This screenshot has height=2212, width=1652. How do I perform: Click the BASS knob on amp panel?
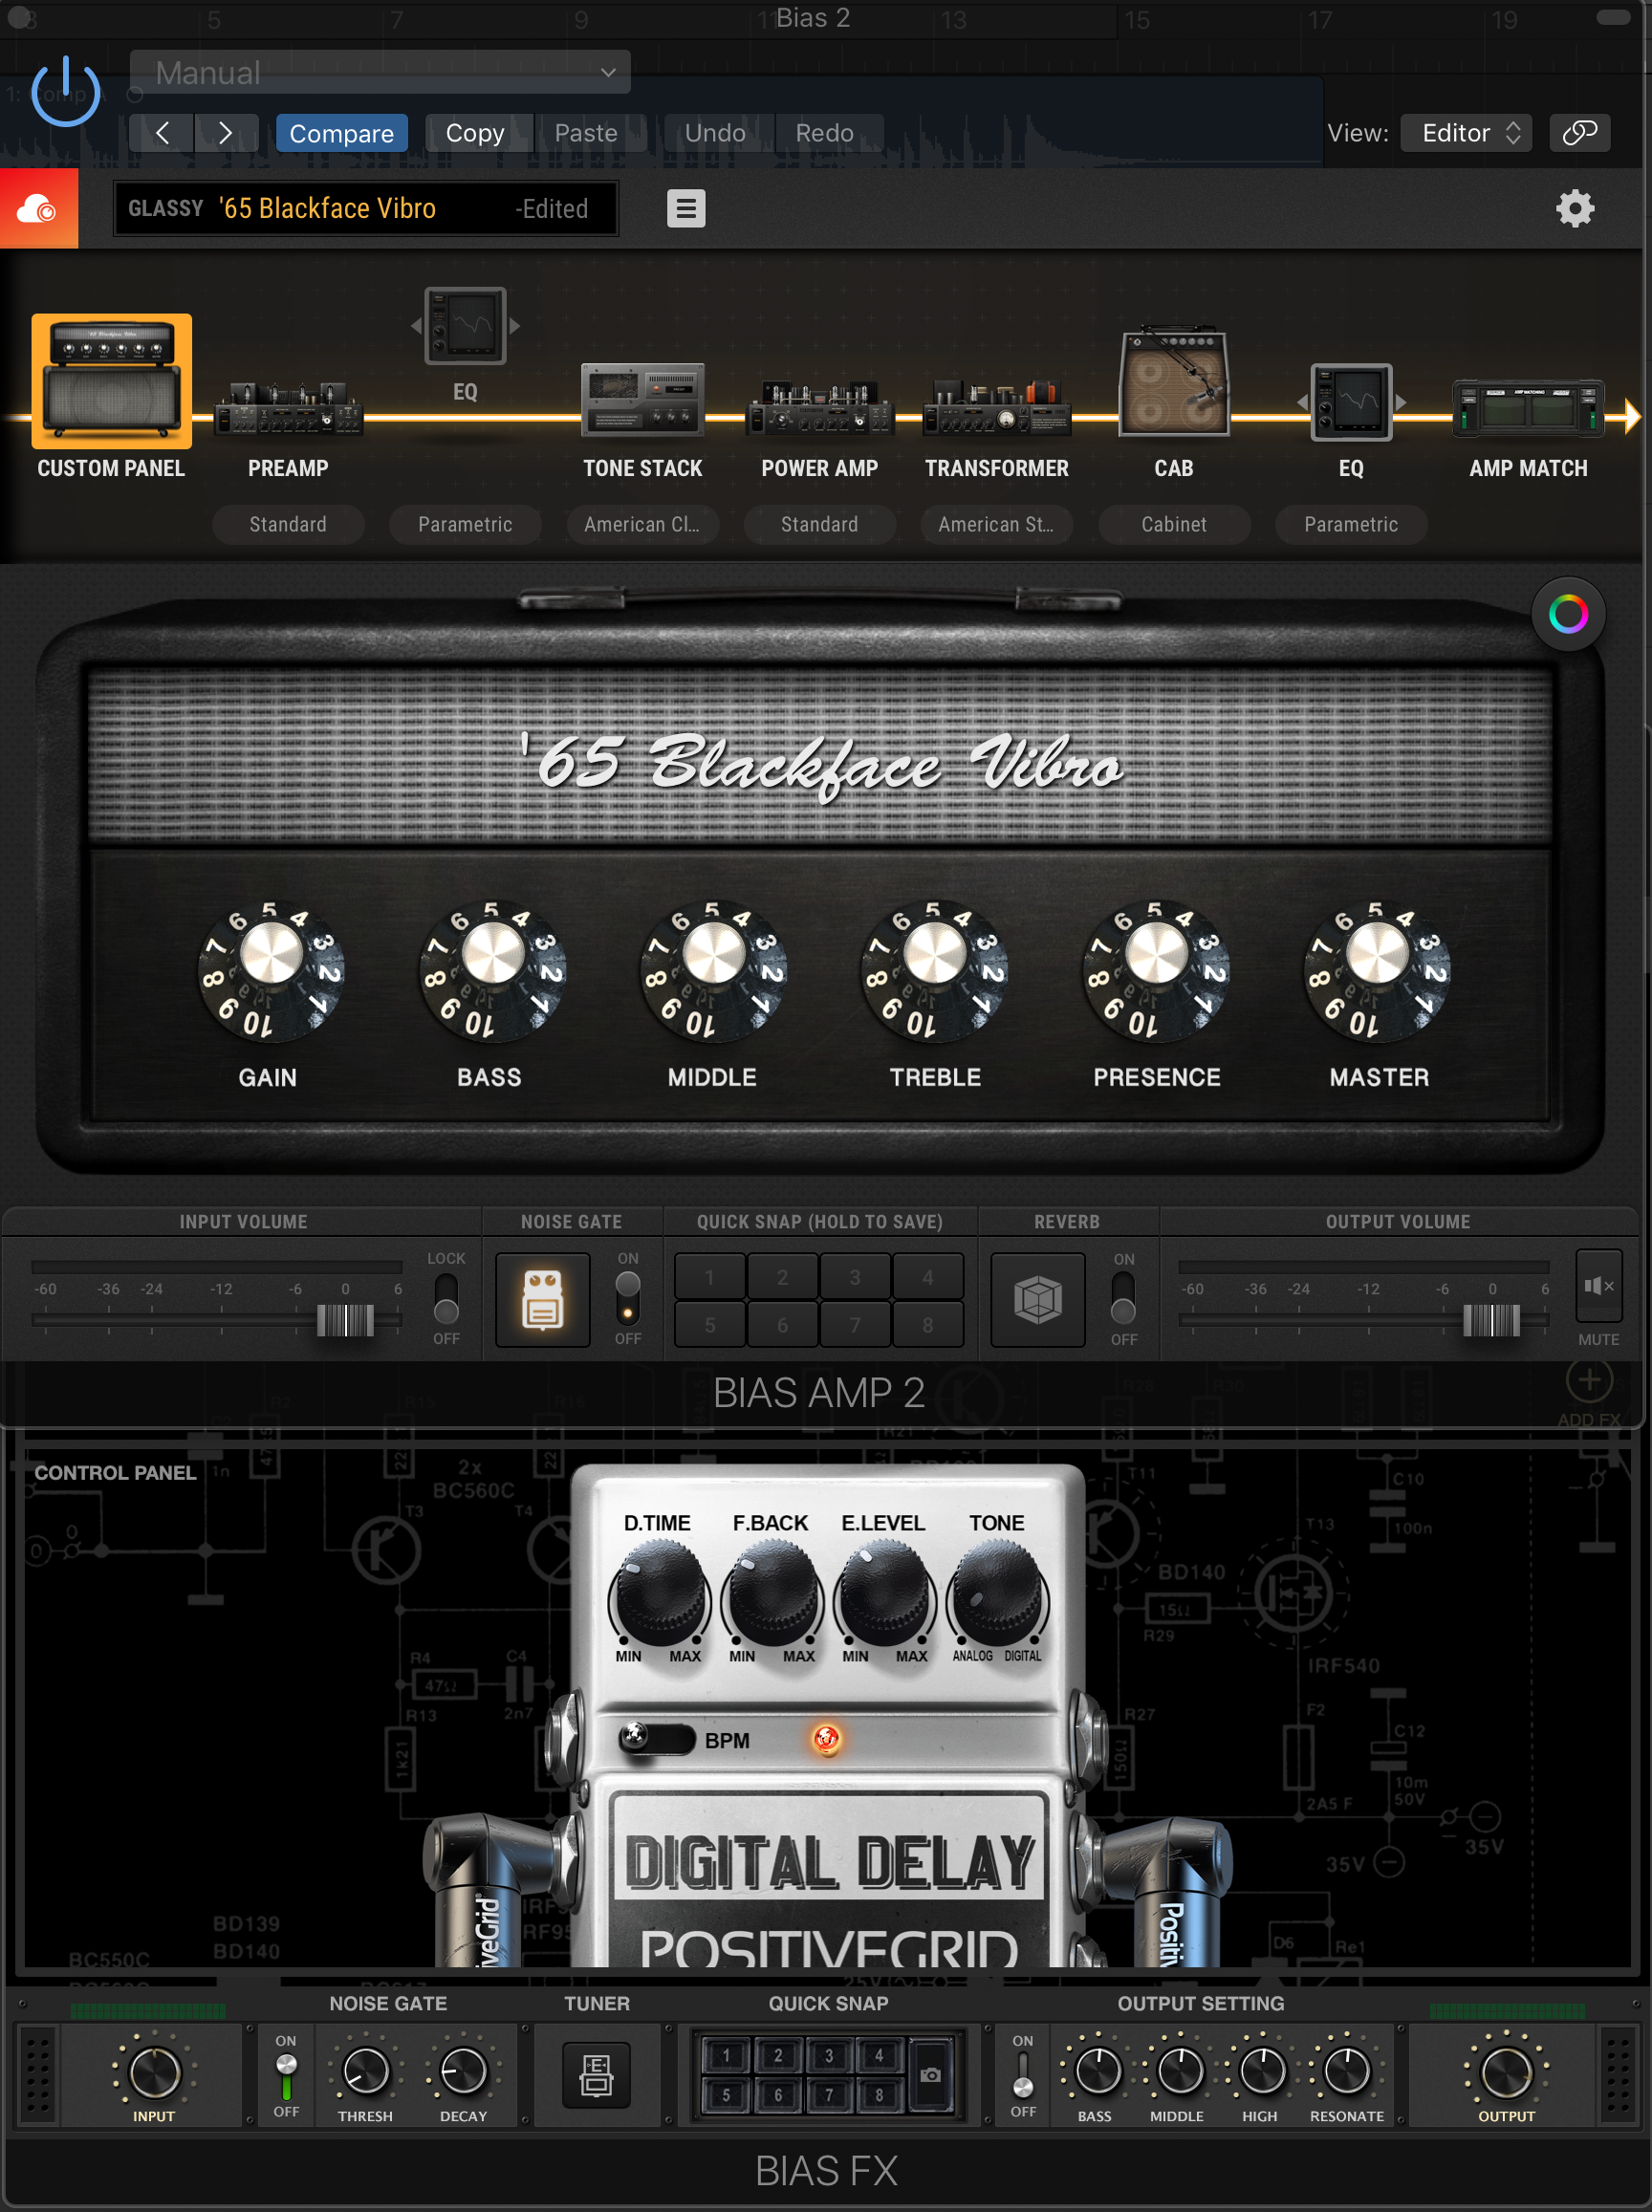click(x=492, y=970)
